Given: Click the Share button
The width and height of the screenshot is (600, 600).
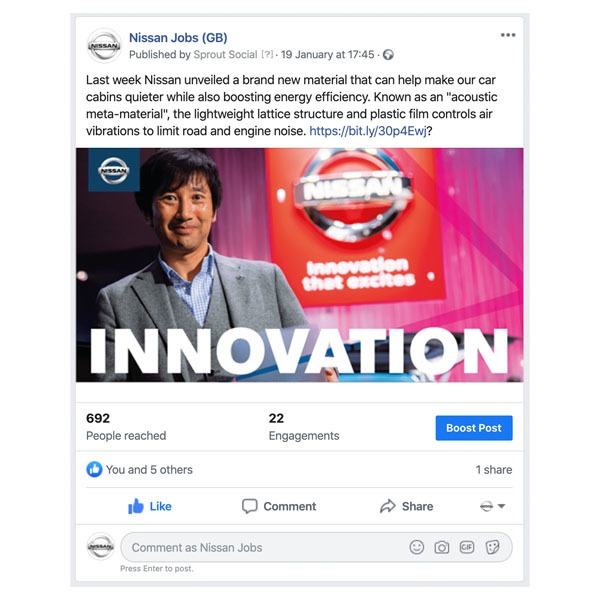Looking at the screenshot, I should pos(406,506).
